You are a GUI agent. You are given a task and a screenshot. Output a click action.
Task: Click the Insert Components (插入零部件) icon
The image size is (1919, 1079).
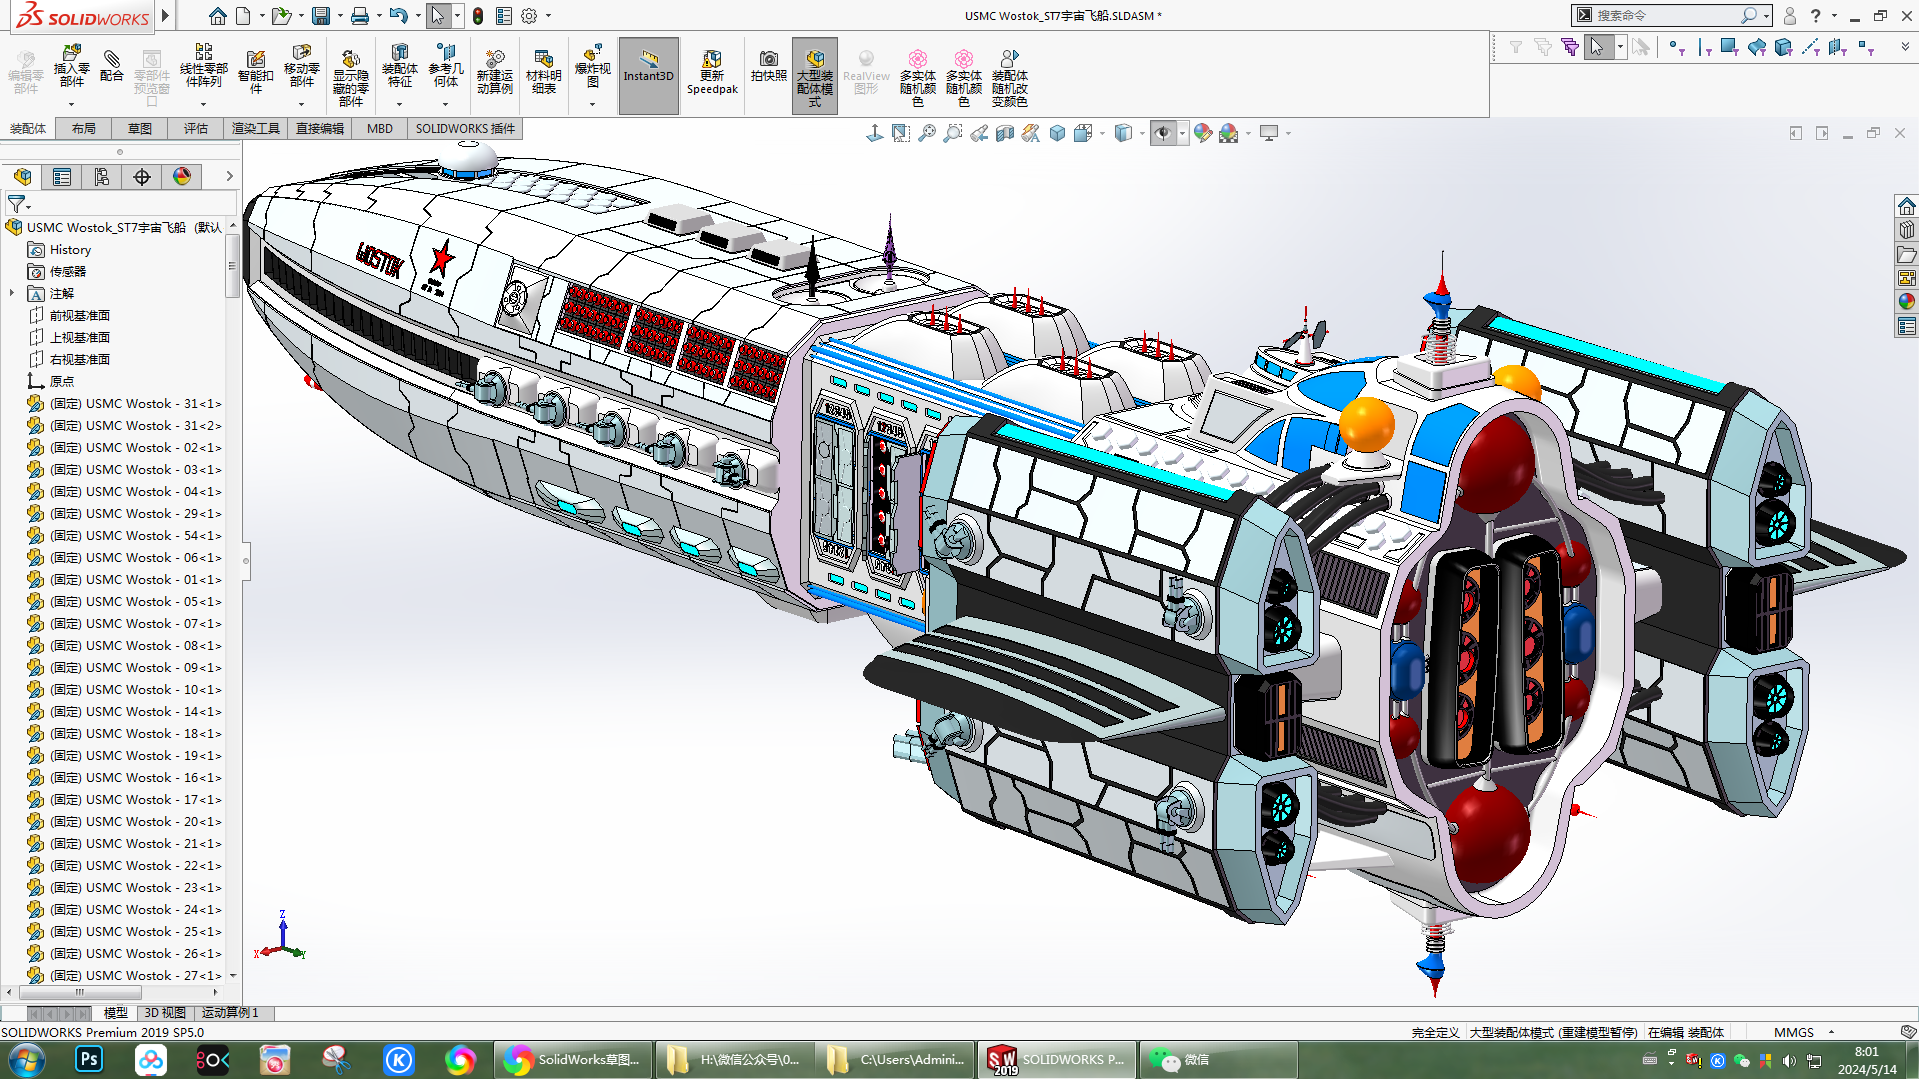tap(71, 67)
